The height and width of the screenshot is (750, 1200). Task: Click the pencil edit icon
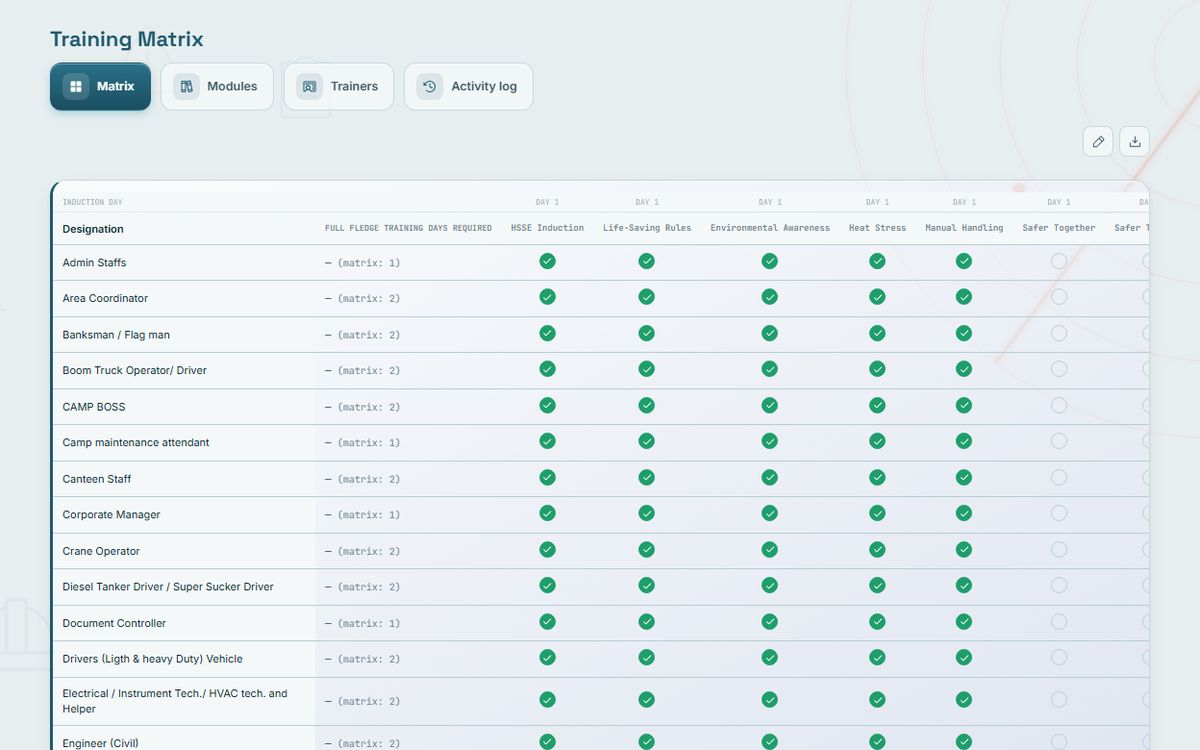(1098, 141)
